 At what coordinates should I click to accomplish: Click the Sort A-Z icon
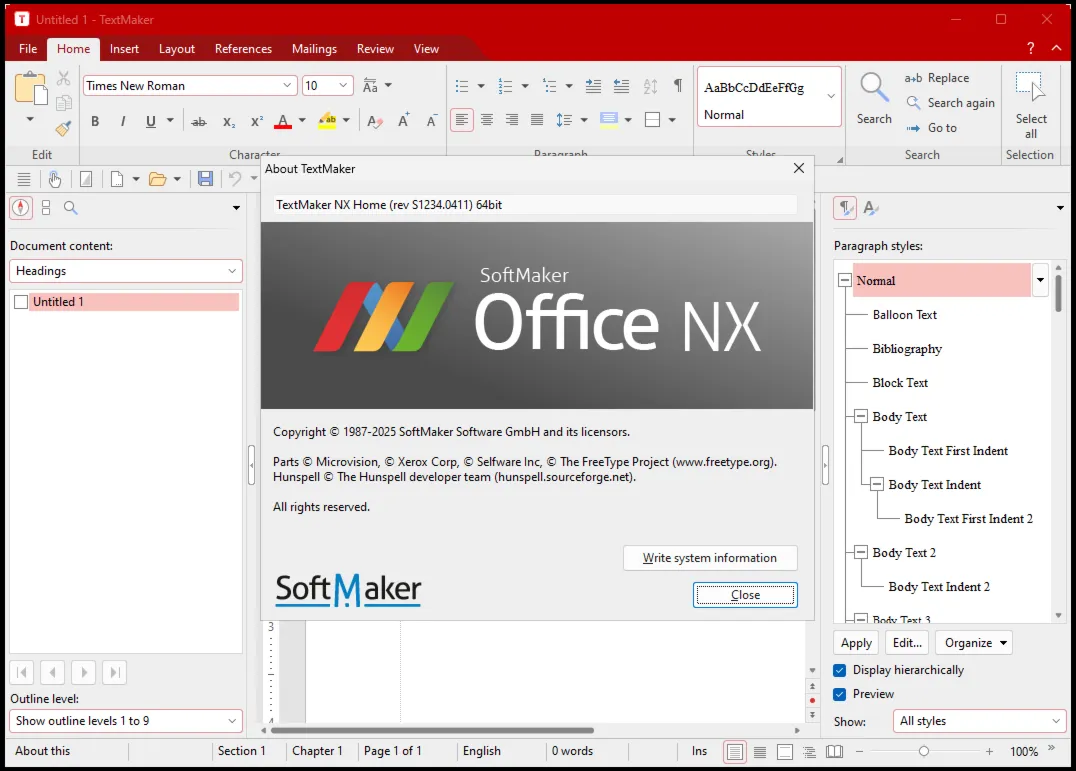tap(650, 86)
